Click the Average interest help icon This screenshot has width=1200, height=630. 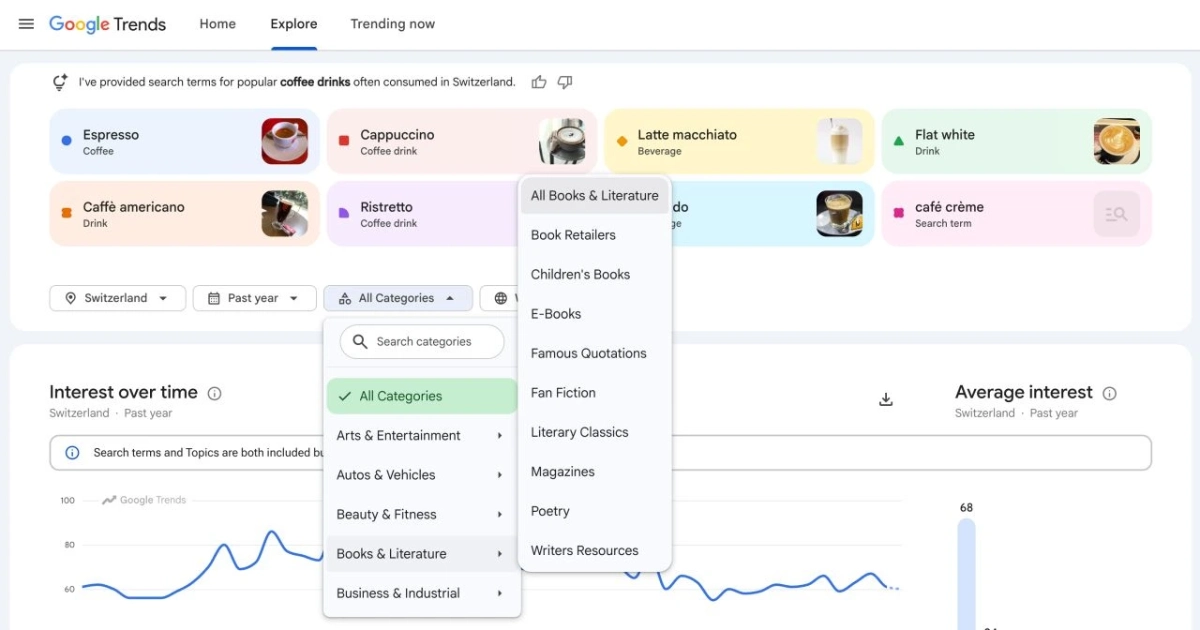[1109, 393]
